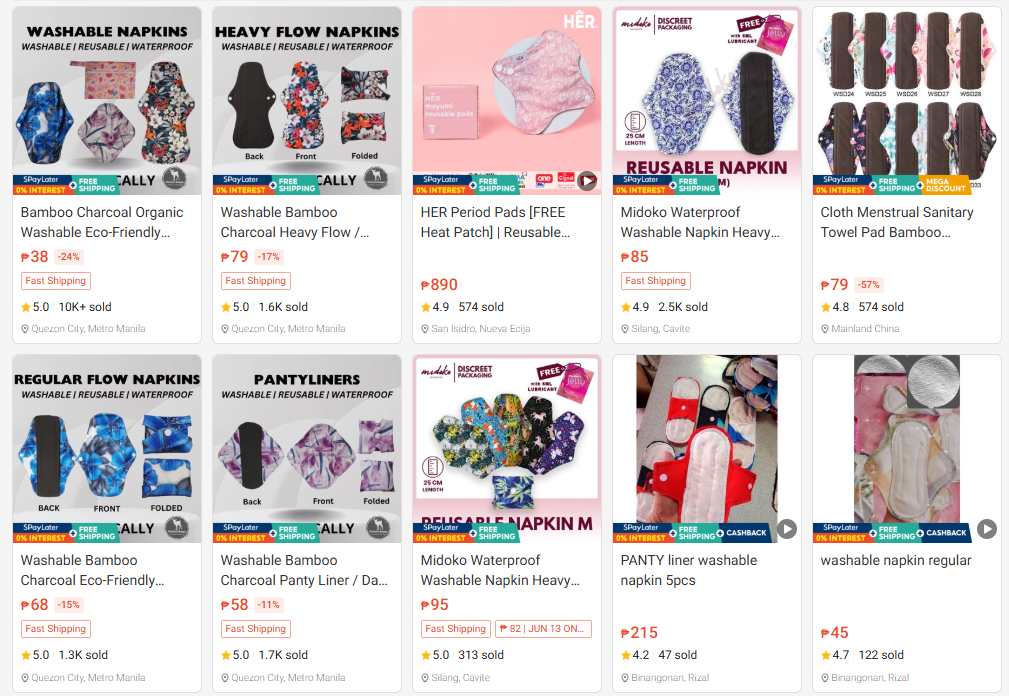This screenshot has width=1009, height=696.
Task: Click location pin icon beside Mainland China
Action: pos(825,329)
